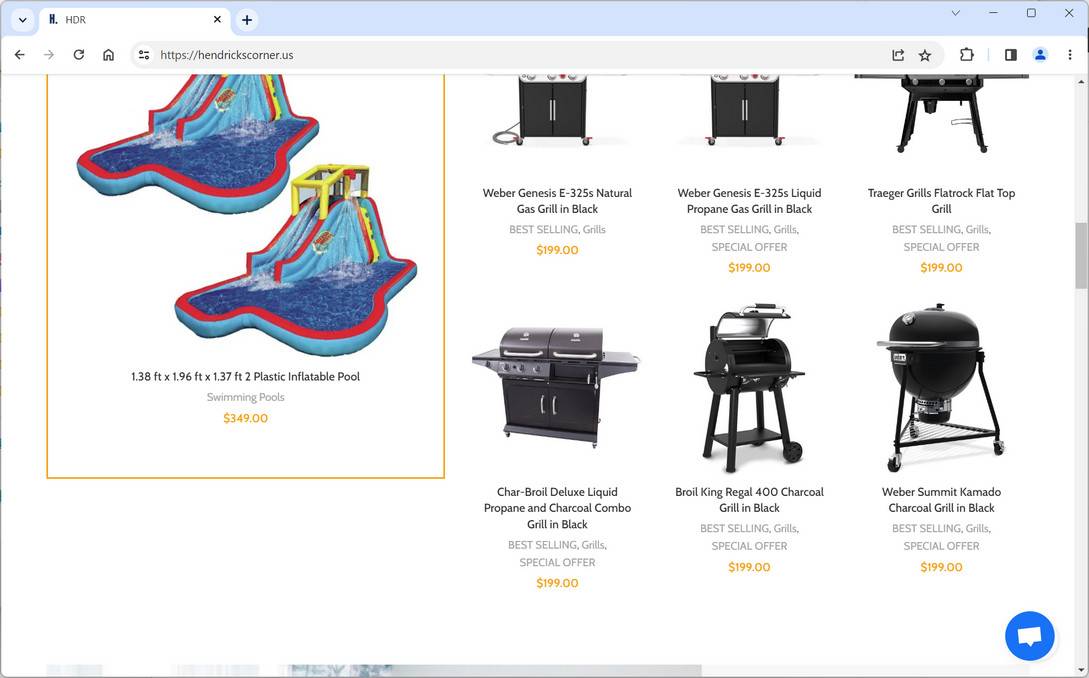
Task: Expand the tab search dropdown
Action: pyautogui.click(x=22, y=20)
